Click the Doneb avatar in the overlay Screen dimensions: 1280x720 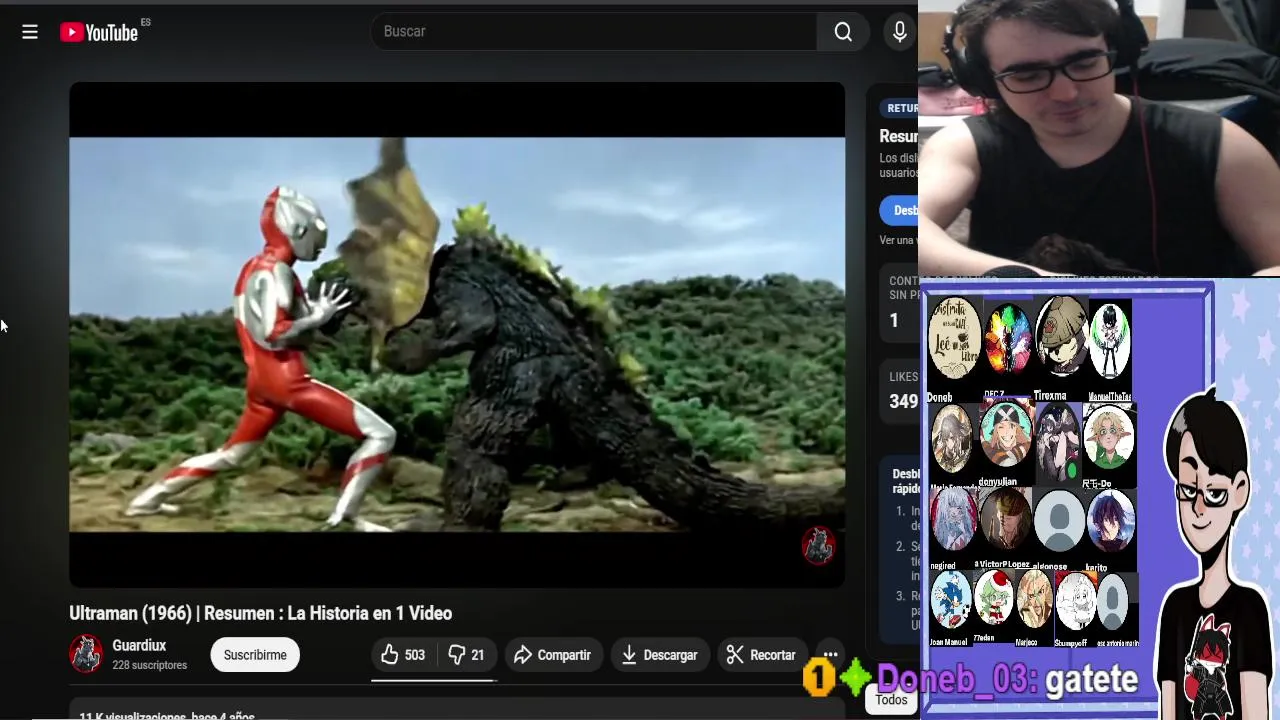click(954, 338)
